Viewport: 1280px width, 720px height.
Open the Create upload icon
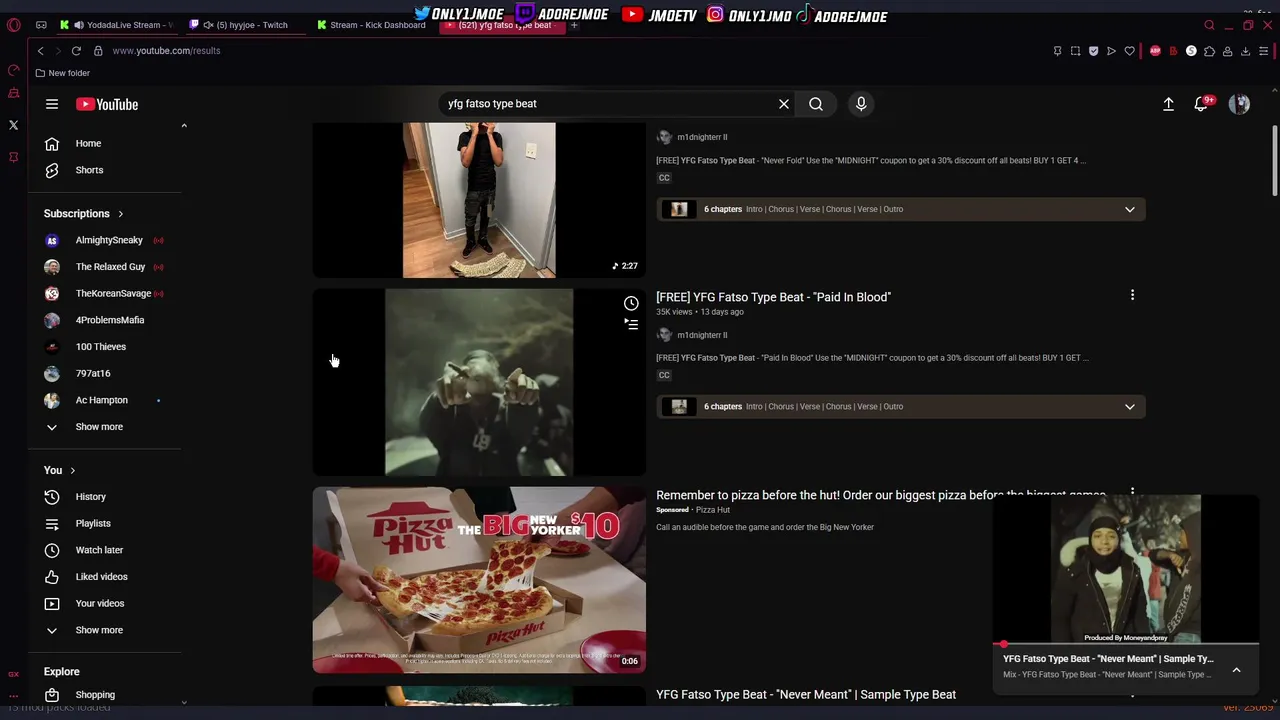coord(1168,104)
